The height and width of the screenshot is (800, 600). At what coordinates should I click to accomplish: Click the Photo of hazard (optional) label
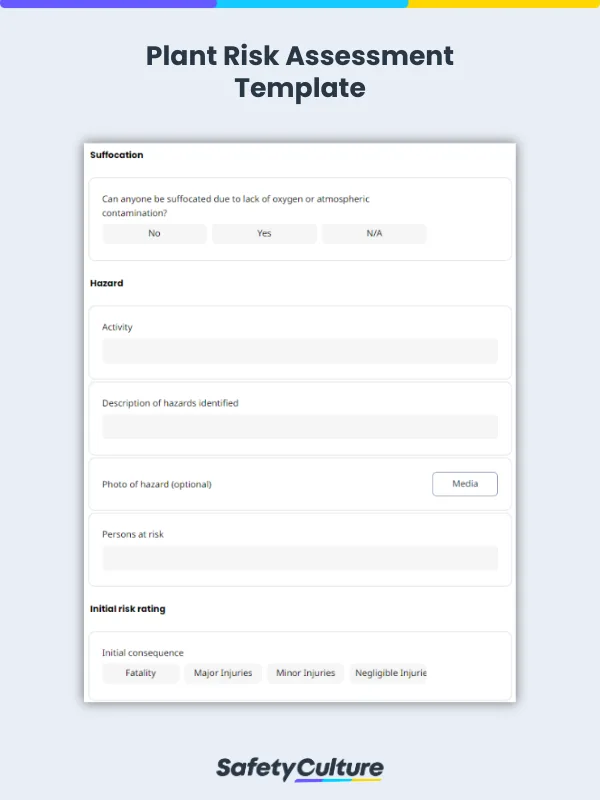157,484
